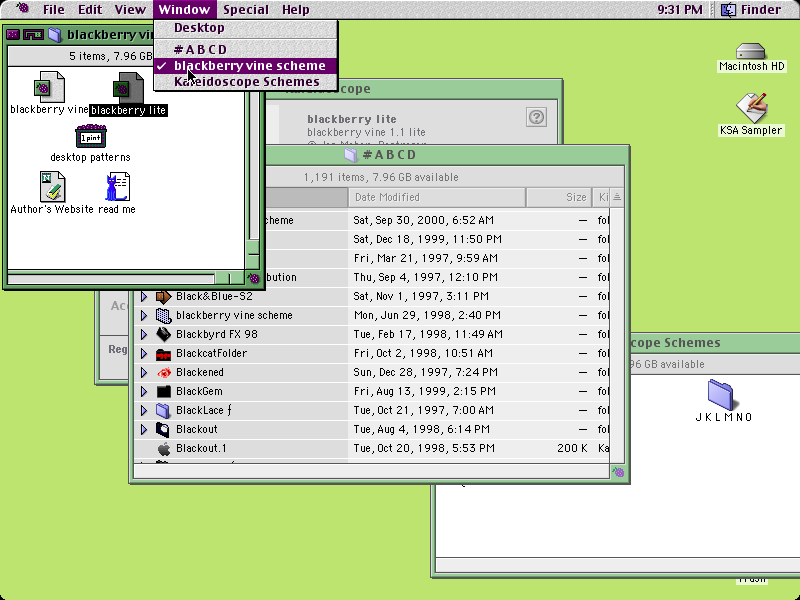Viewport: 800px width, 600px height.
Task: Open the Help menu
Action: click(295, 10)
